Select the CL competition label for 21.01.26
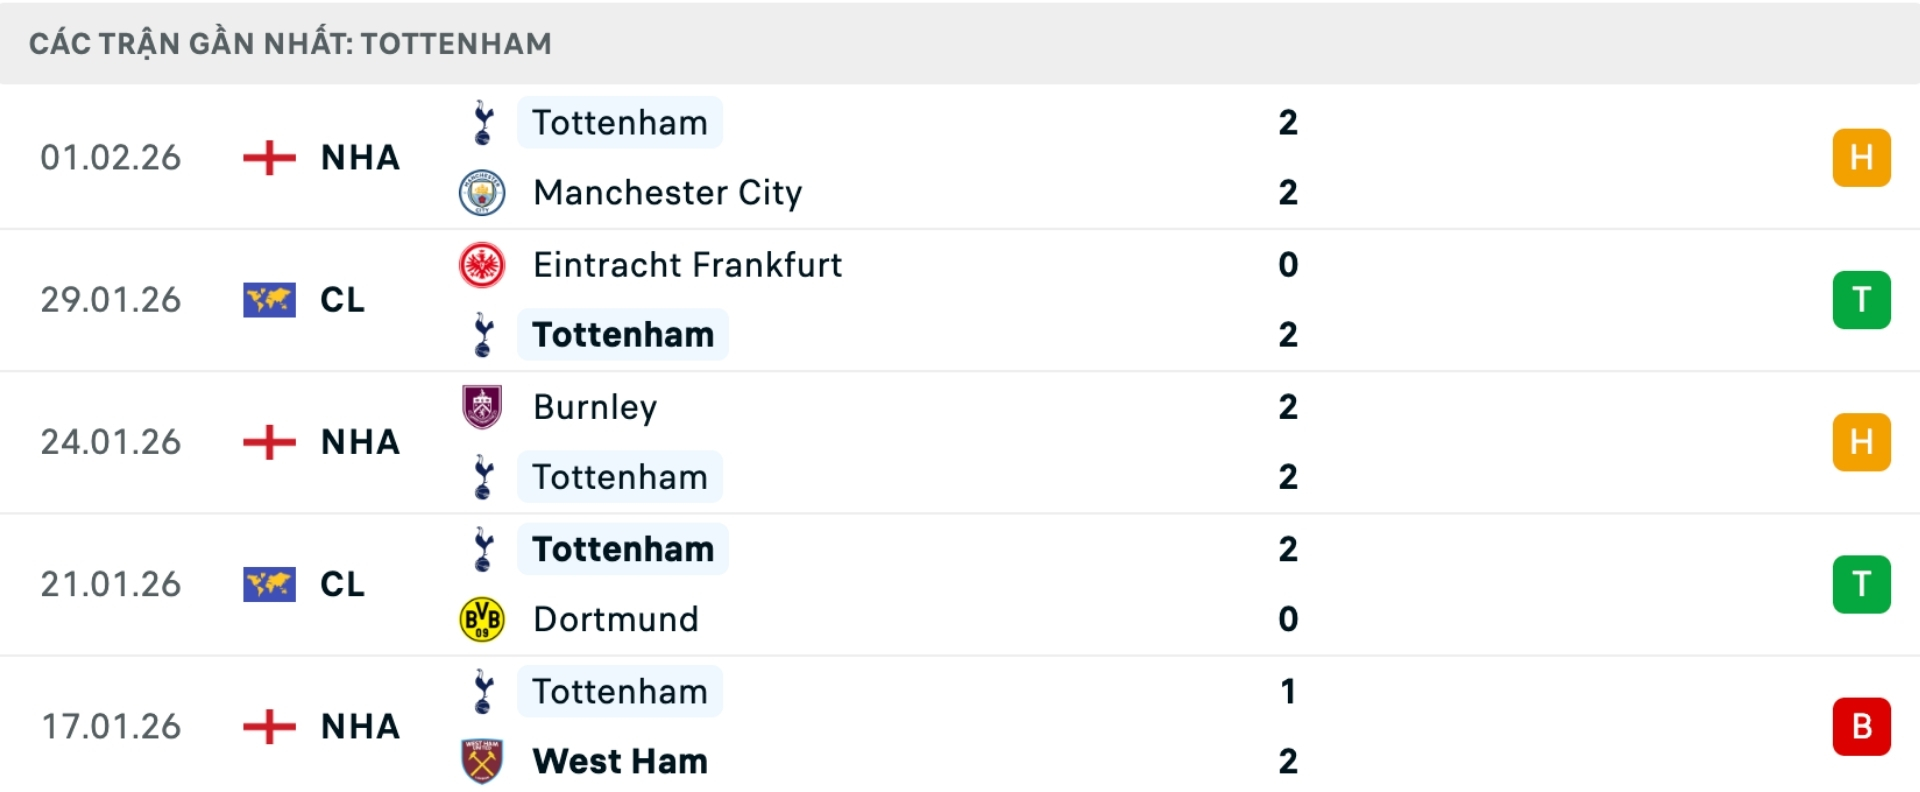The width and height of the screenshot is (1920, 792). (342, 584)
